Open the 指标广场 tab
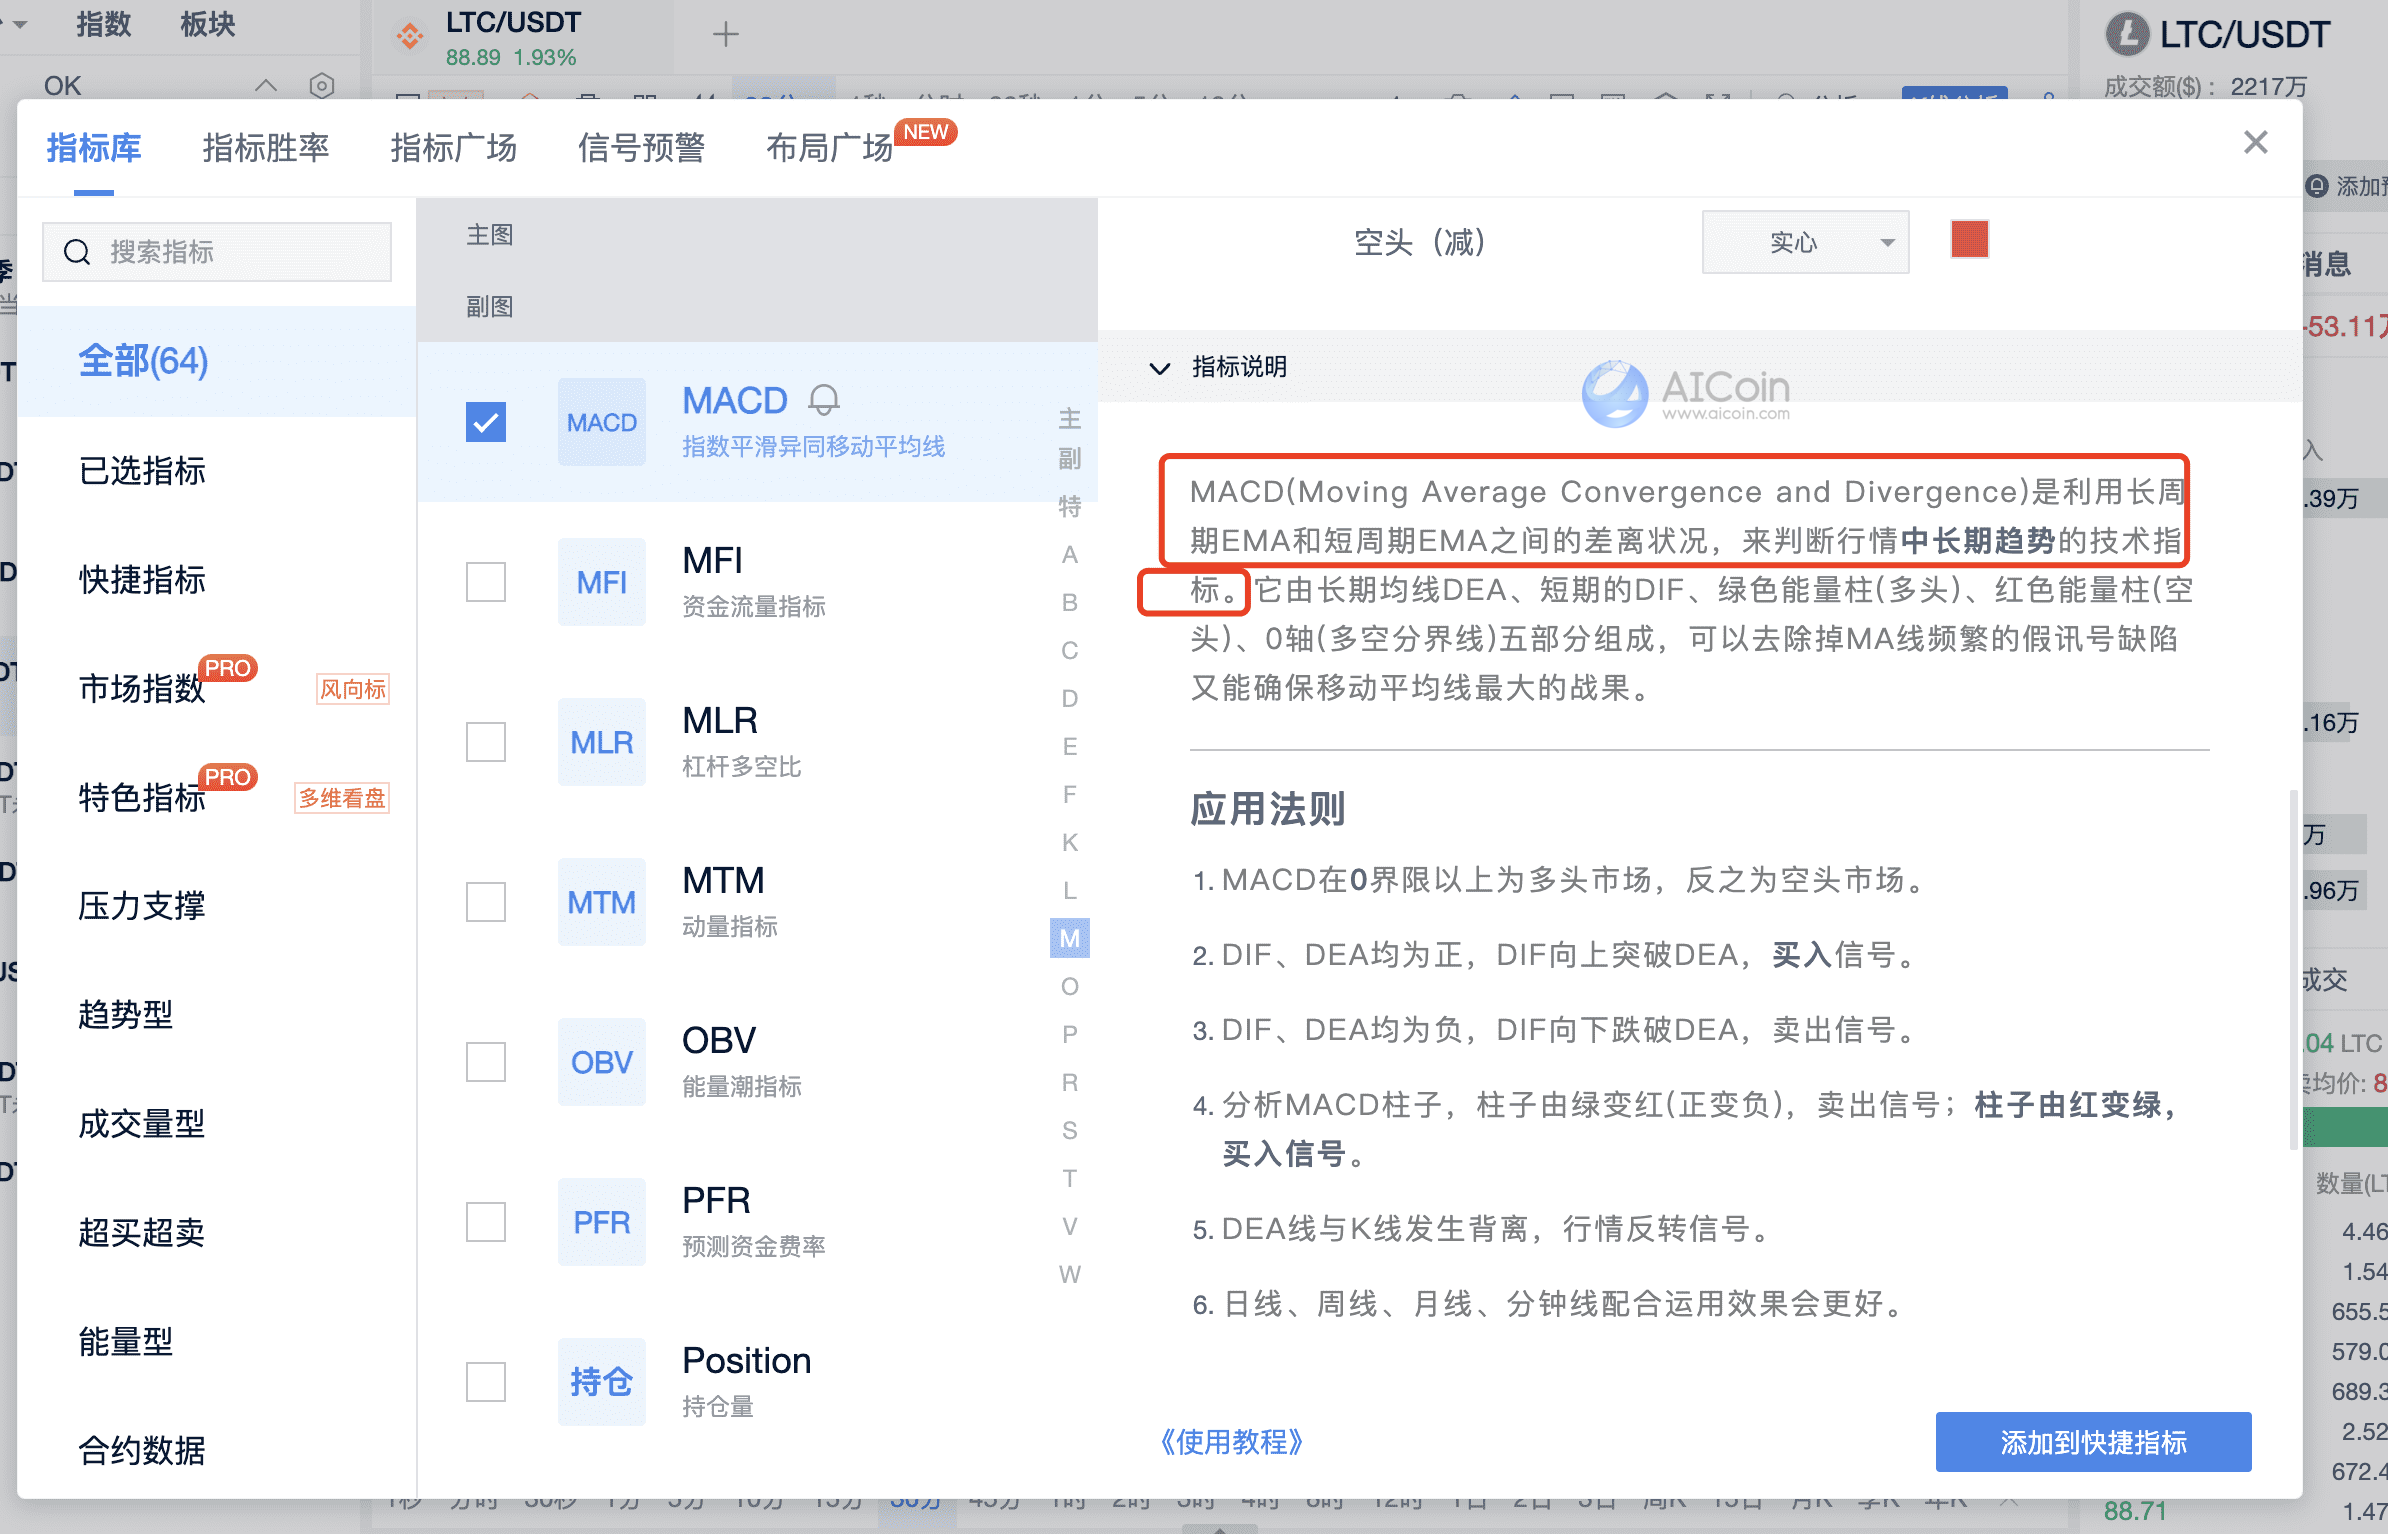The height and width of the screenshot is (1534, 2388). [454, 148]
